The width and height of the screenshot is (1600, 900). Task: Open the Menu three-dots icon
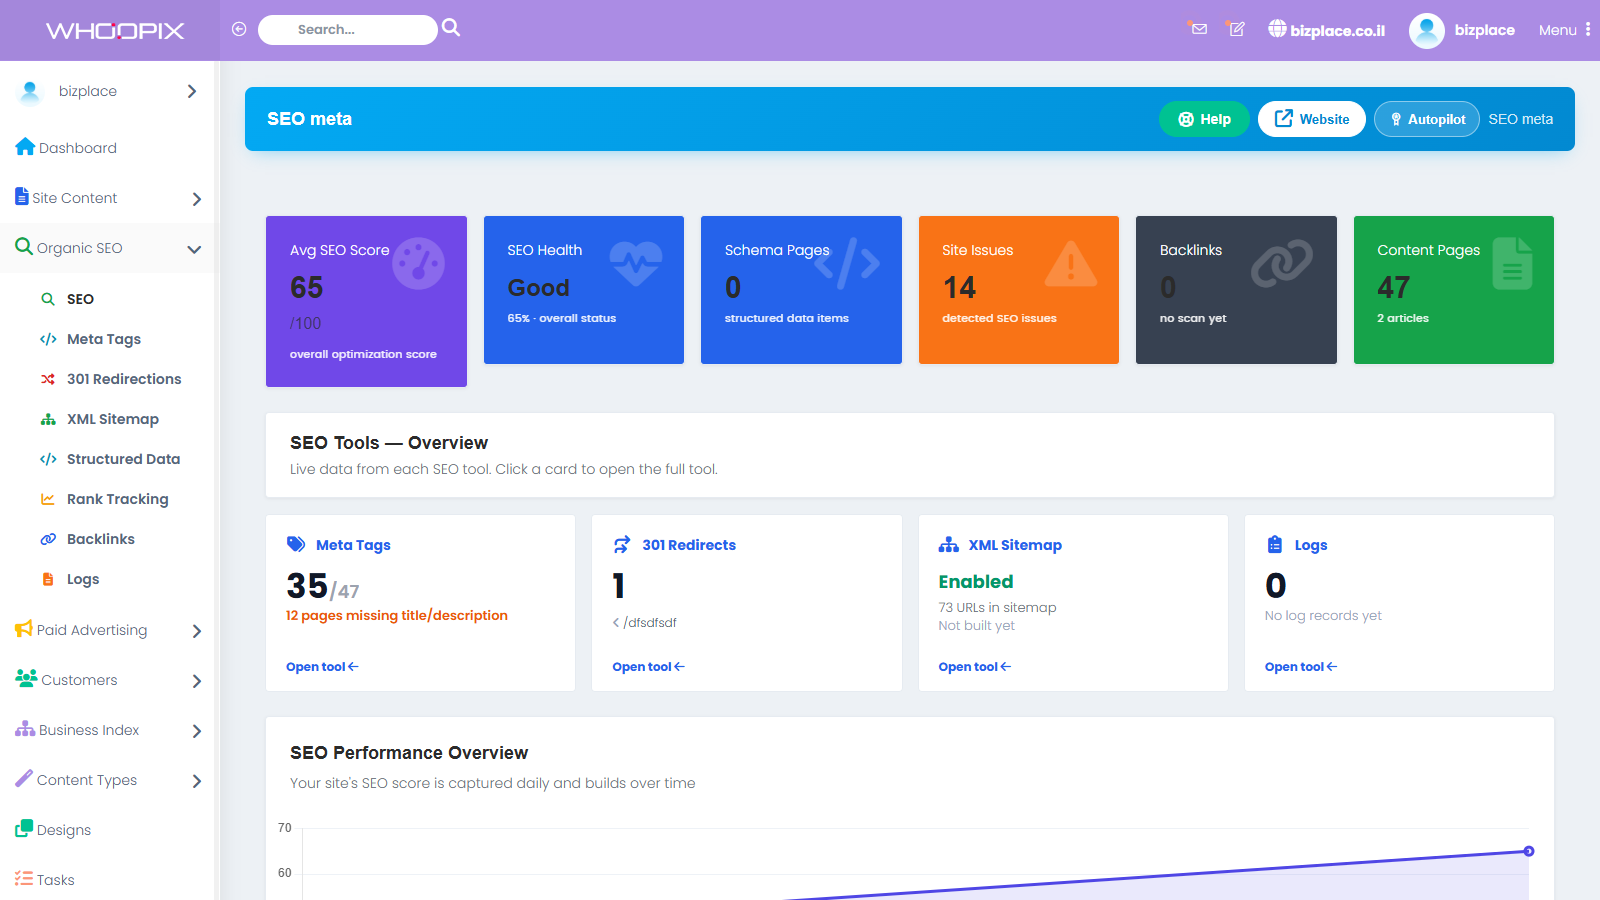click(x=1588, y=29)
